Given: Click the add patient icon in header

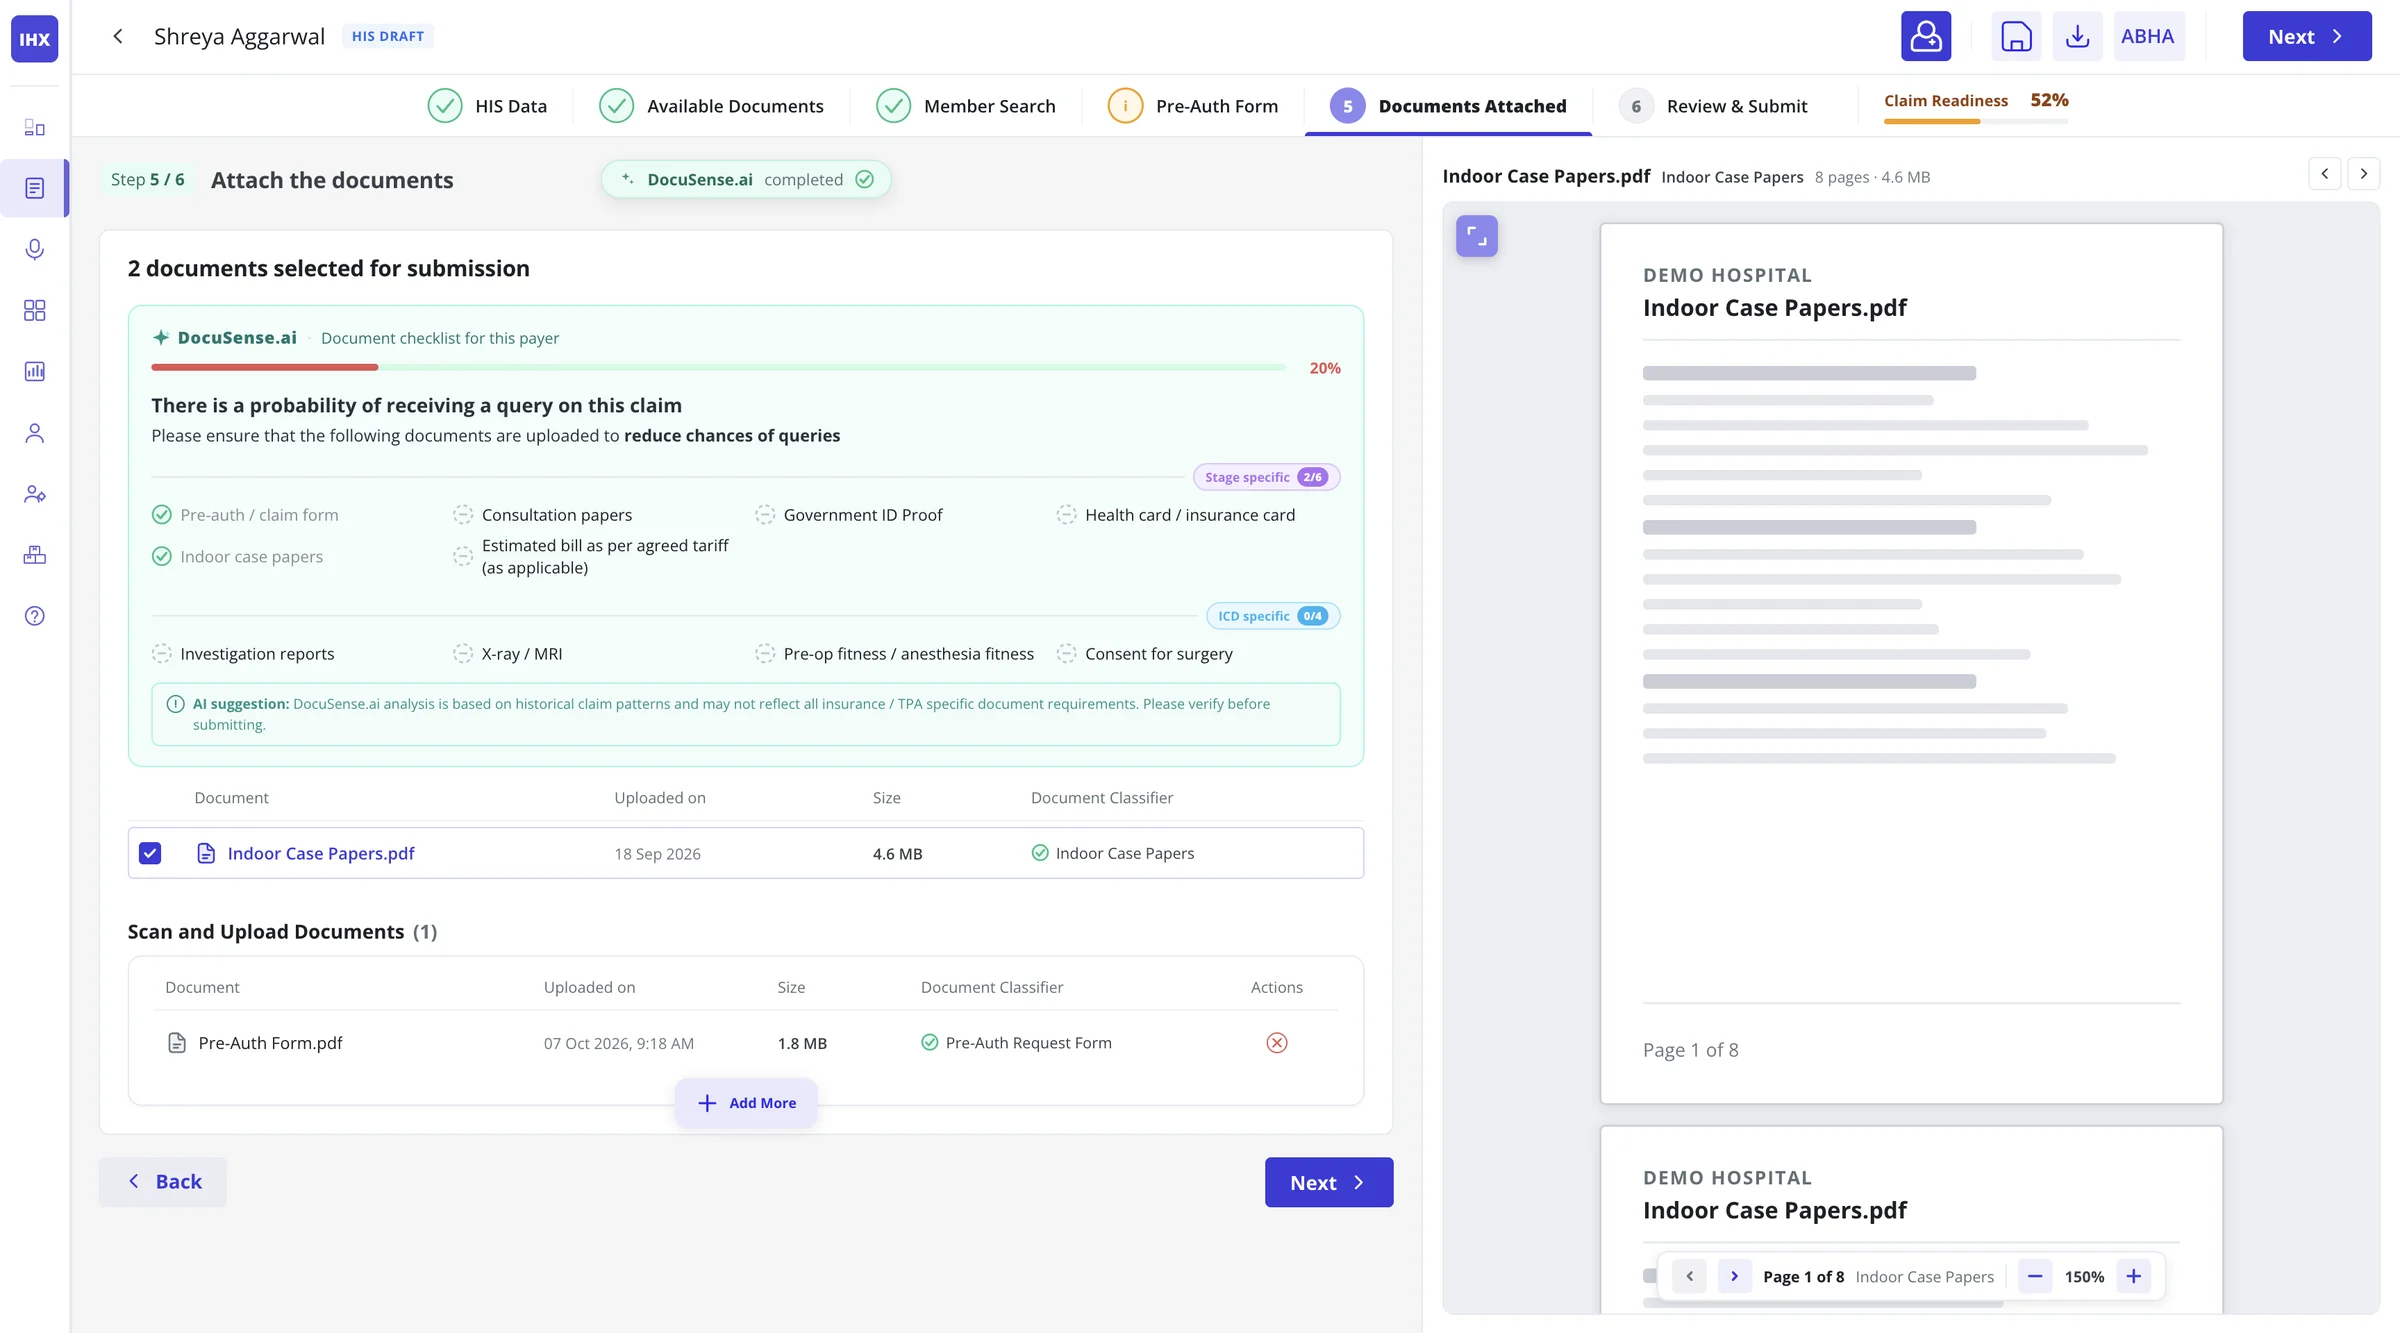Looking at the screenshot, I should tap(1926, 36).
